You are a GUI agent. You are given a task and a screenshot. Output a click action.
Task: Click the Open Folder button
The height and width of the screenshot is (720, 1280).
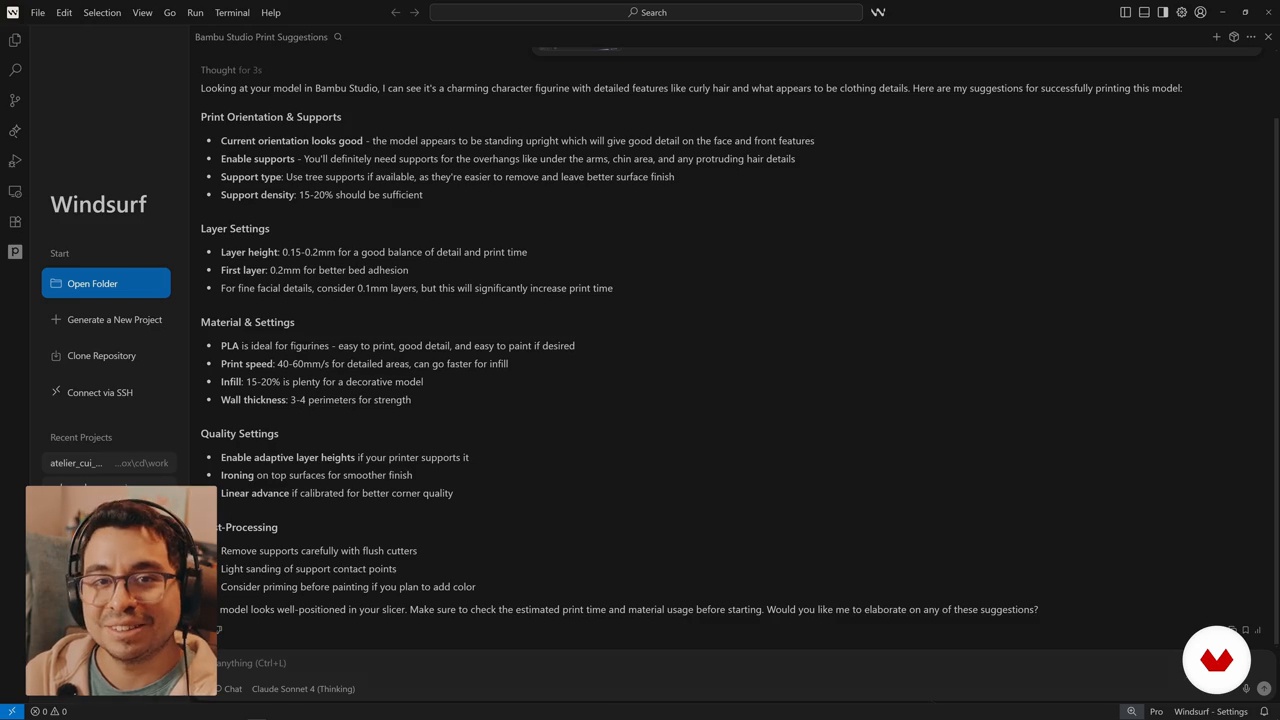pos(106,284)
